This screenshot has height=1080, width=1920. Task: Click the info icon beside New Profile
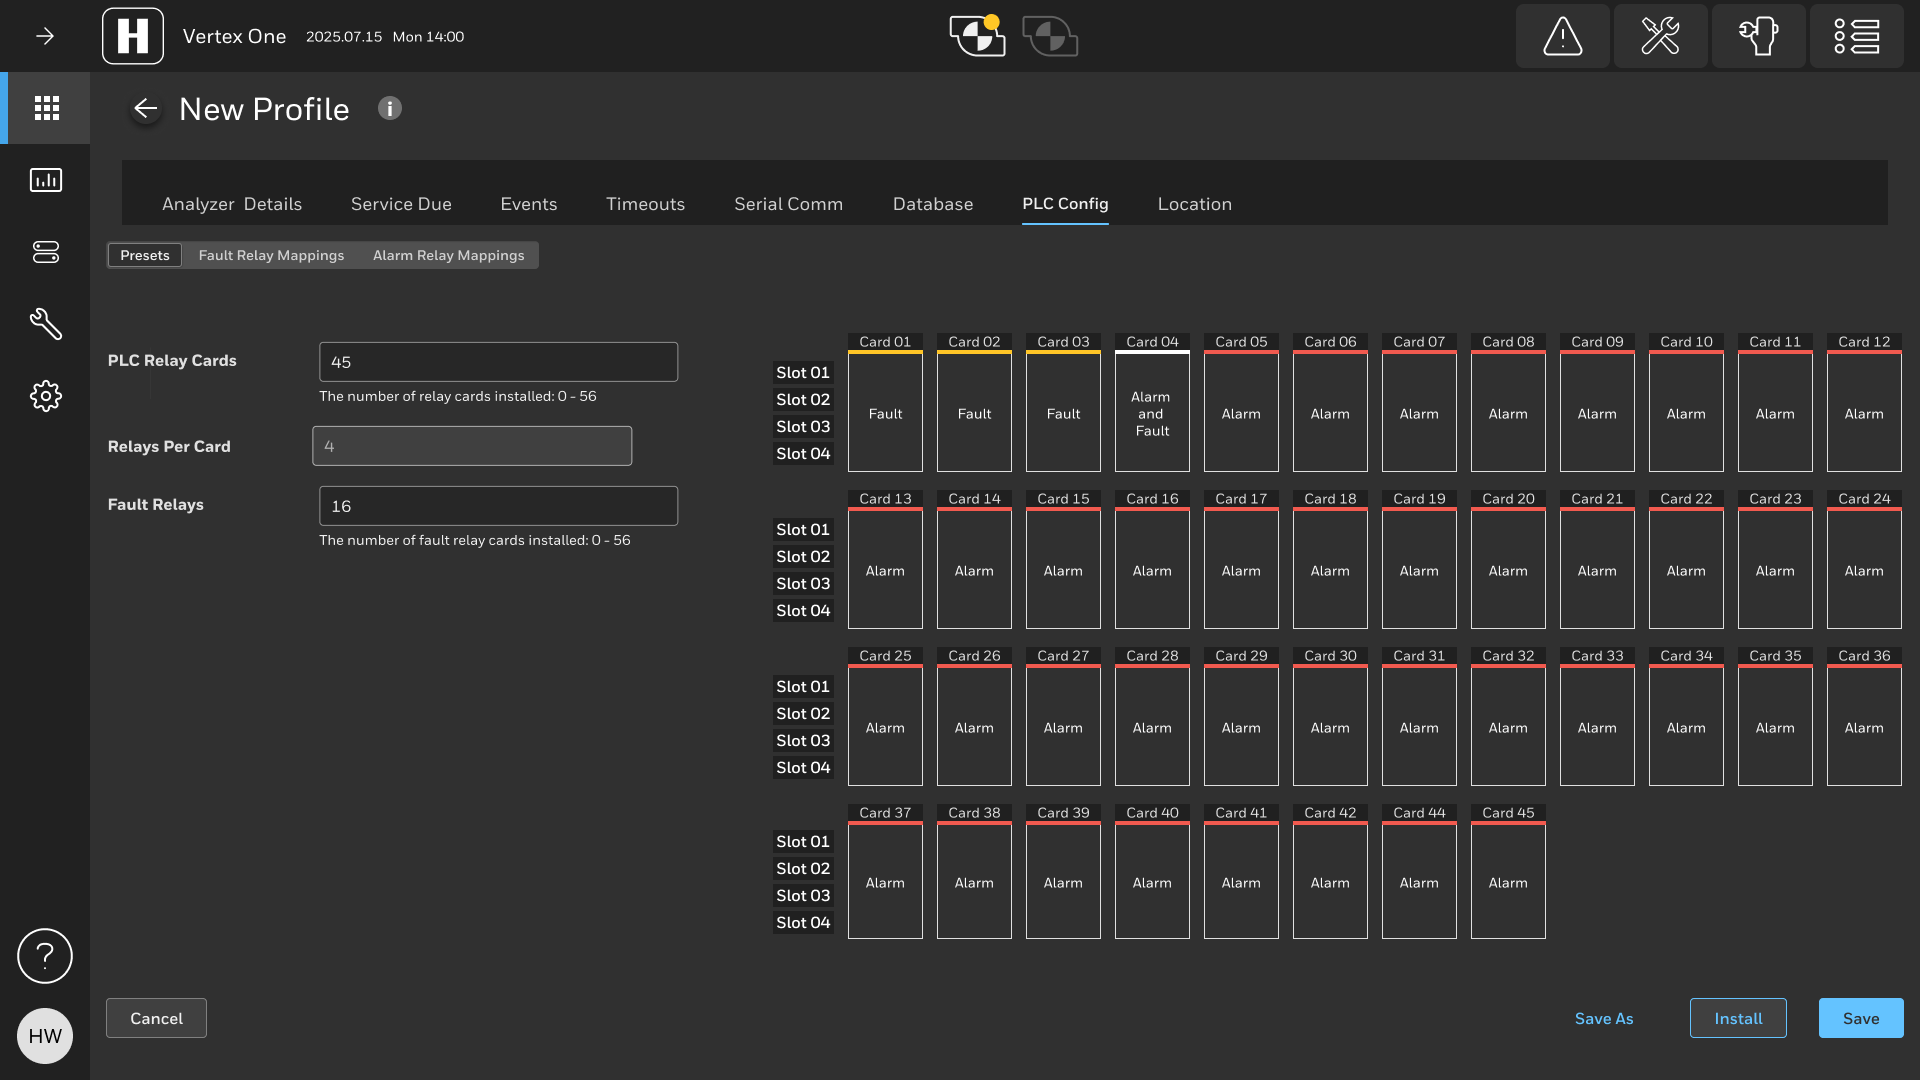[390, 108]
